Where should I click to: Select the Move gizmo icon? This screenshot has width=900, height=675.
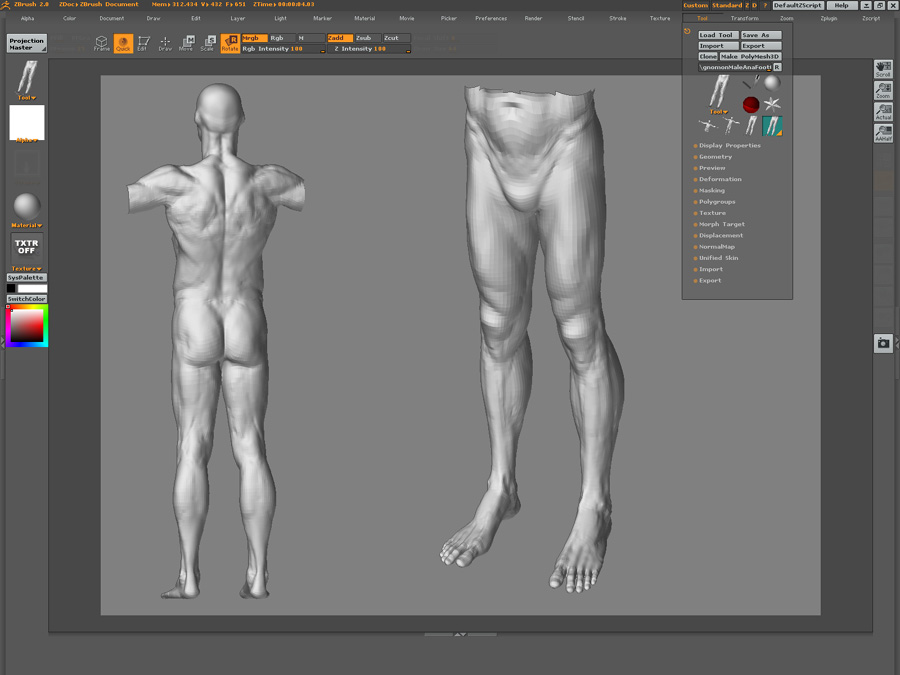(x=187, y=43)
